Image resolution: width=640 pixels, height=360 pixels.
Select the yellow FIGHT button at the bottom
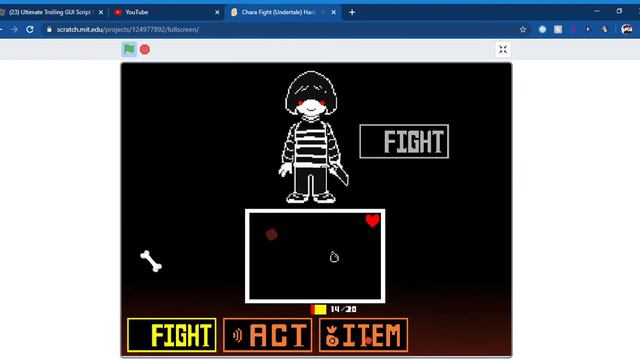click(172, 335)
